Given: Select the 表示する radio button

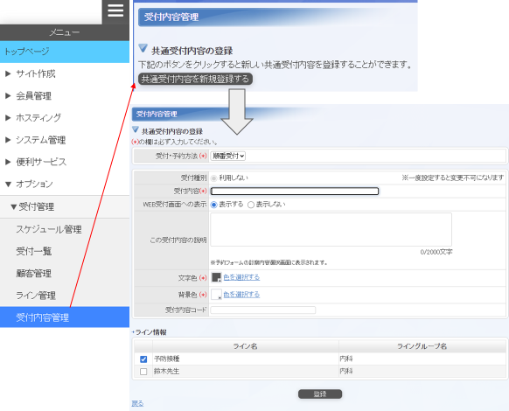Looking at the screenshot, I should [x=214, y=205].
